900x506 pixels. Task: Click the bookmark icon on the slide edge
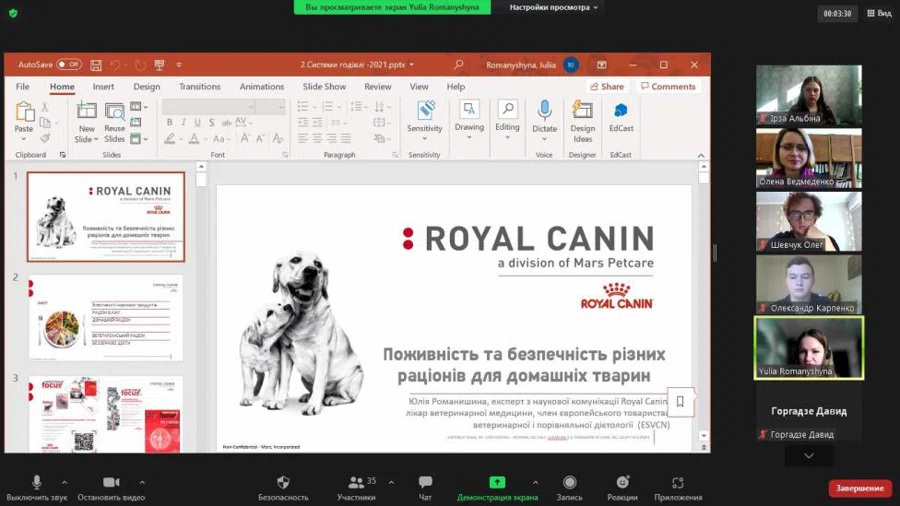[680, 401]
